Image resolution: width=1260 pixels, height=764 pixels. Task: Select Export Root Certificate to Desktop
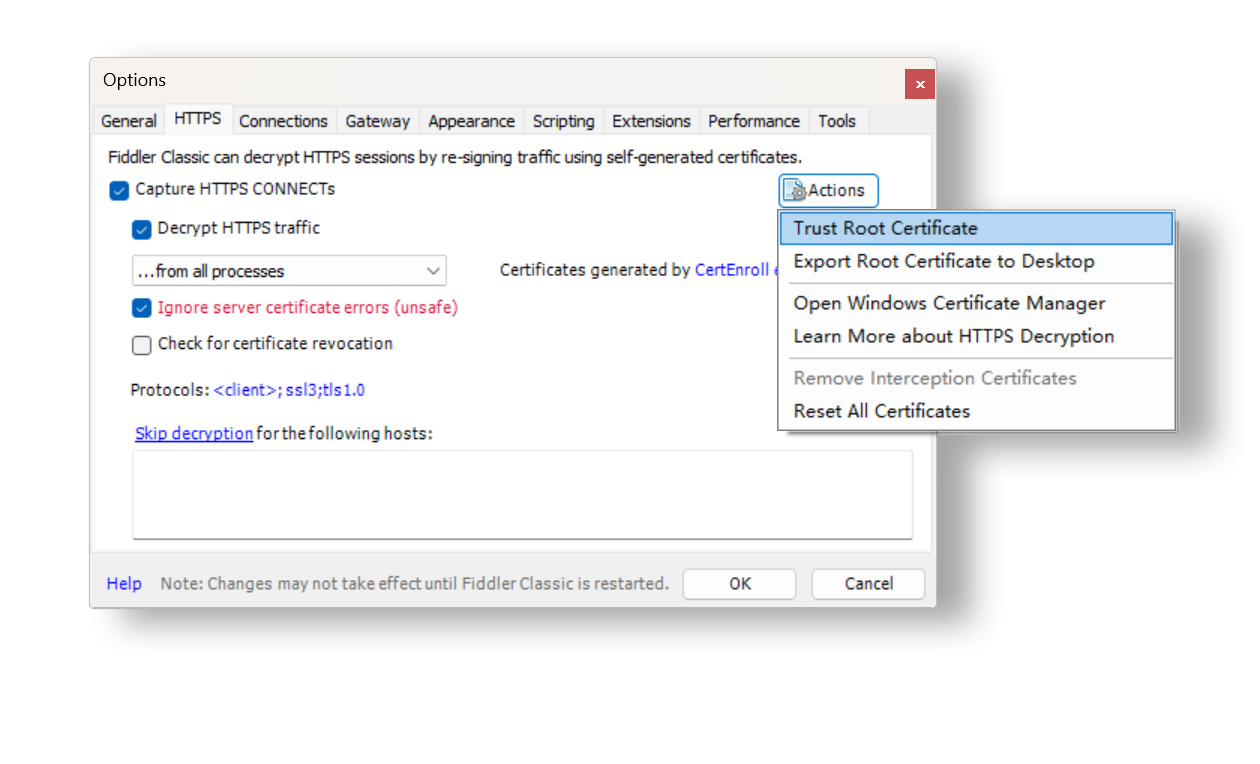point(976,261)
